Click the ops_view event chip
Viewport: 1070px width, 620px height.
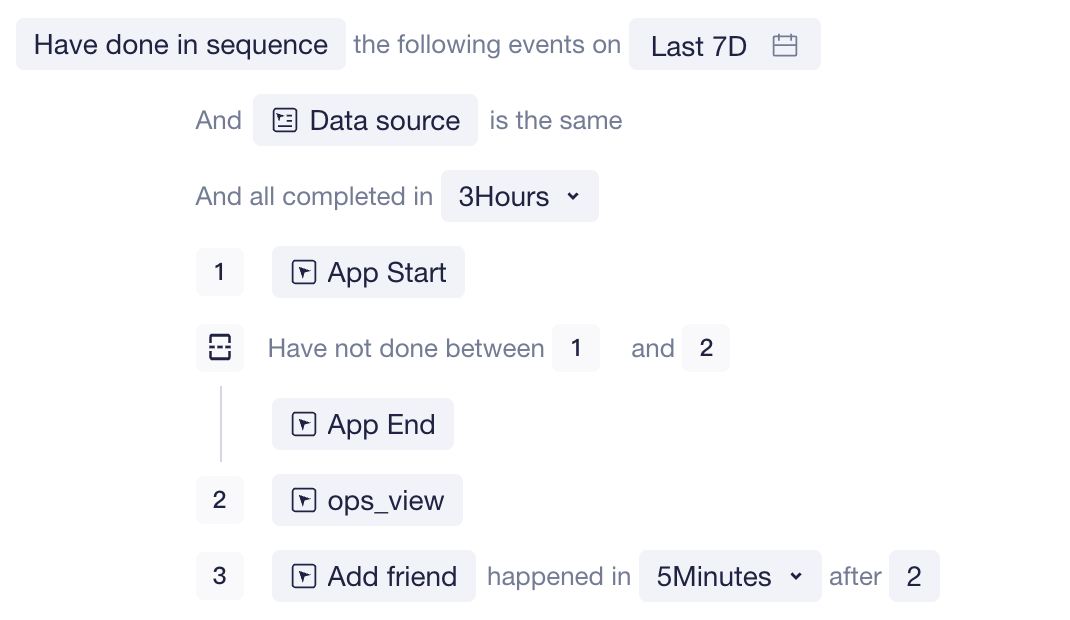pyautogui.click(x=367, y=500)
